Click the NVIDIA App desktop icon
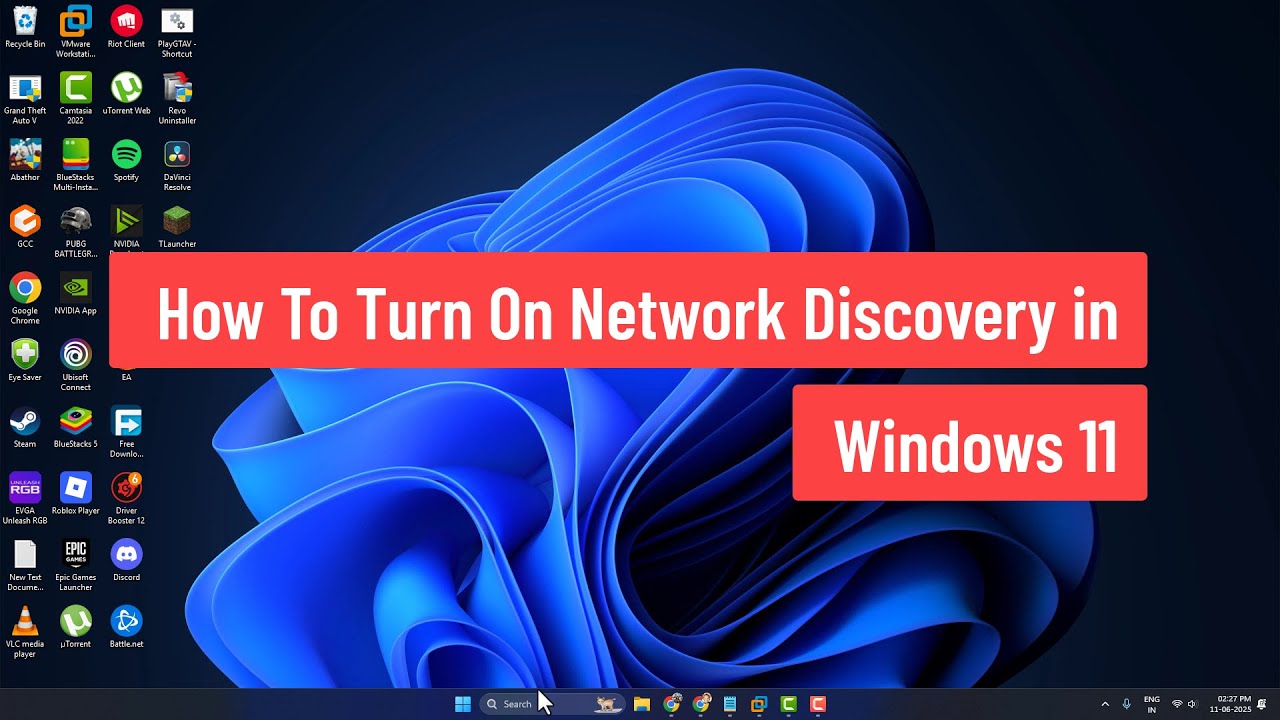Viewport: 1280px width, 720px height. [x=75, y=294]
